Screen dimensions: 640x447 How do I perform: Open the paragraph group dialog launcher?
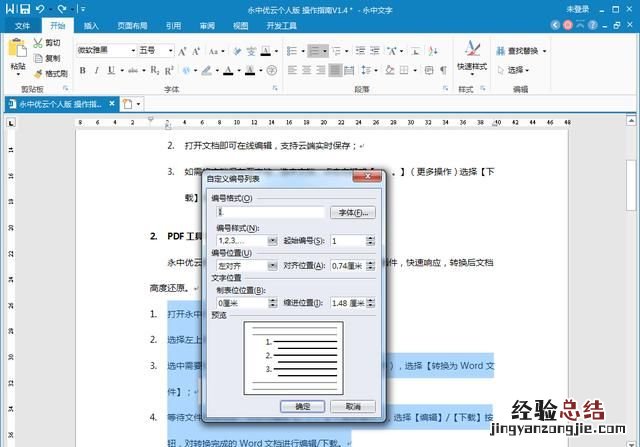[445, 88]
